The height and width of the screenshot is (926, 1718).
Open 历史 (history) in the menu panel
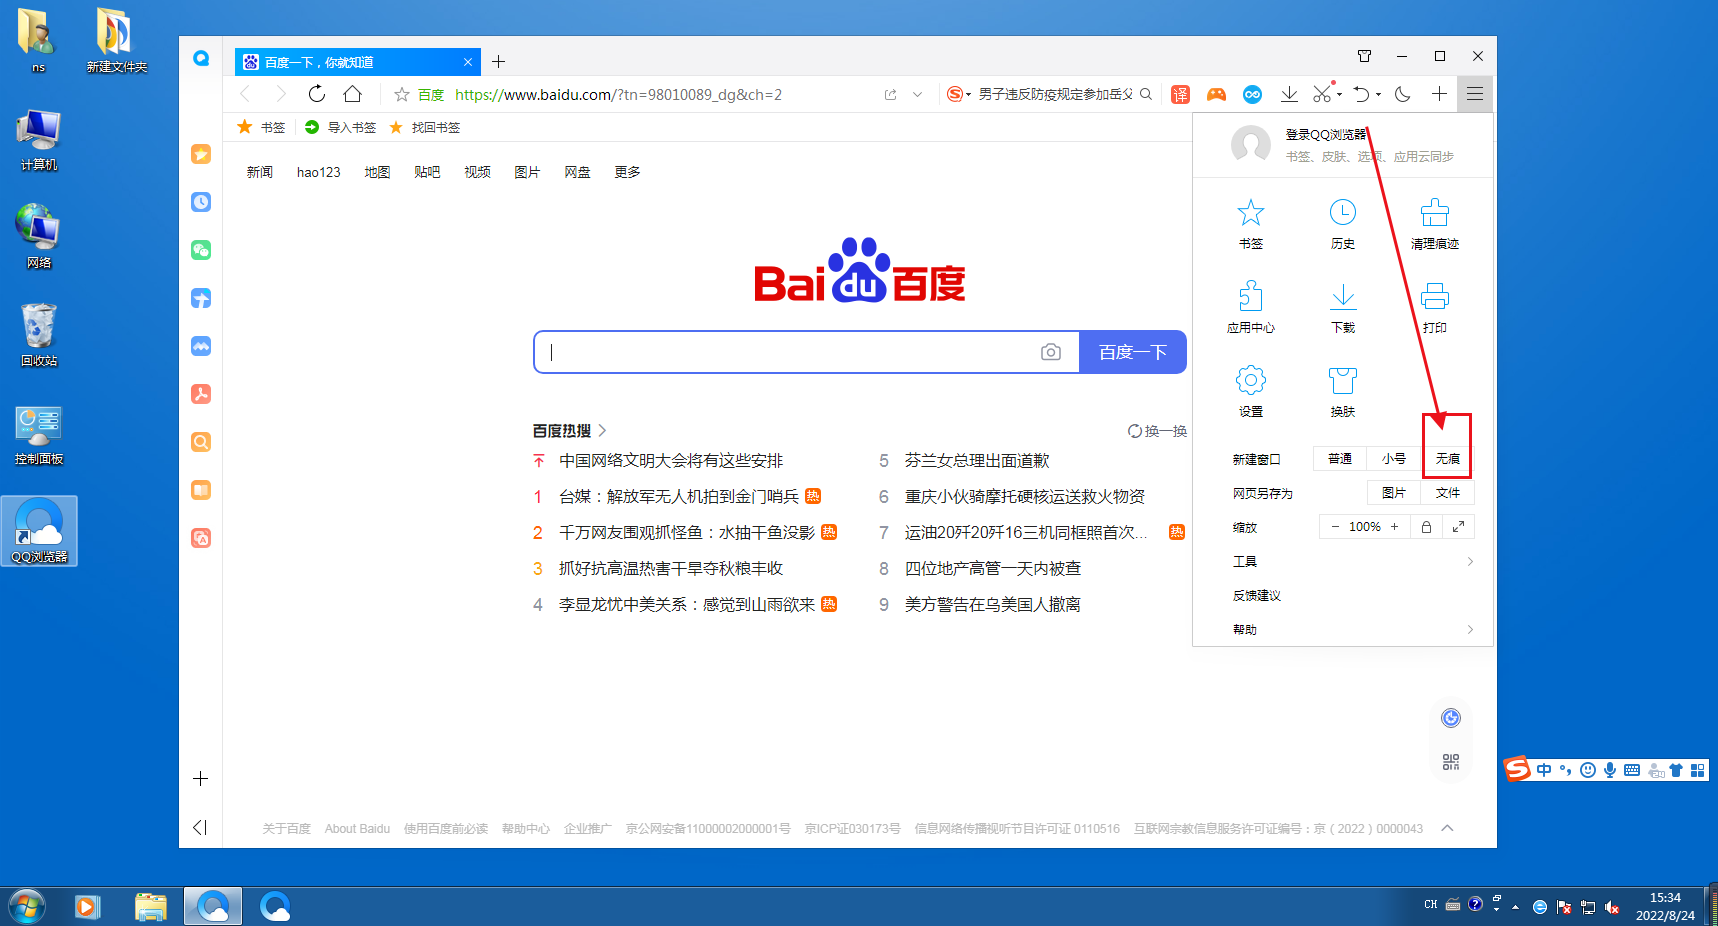(1342, 224)
